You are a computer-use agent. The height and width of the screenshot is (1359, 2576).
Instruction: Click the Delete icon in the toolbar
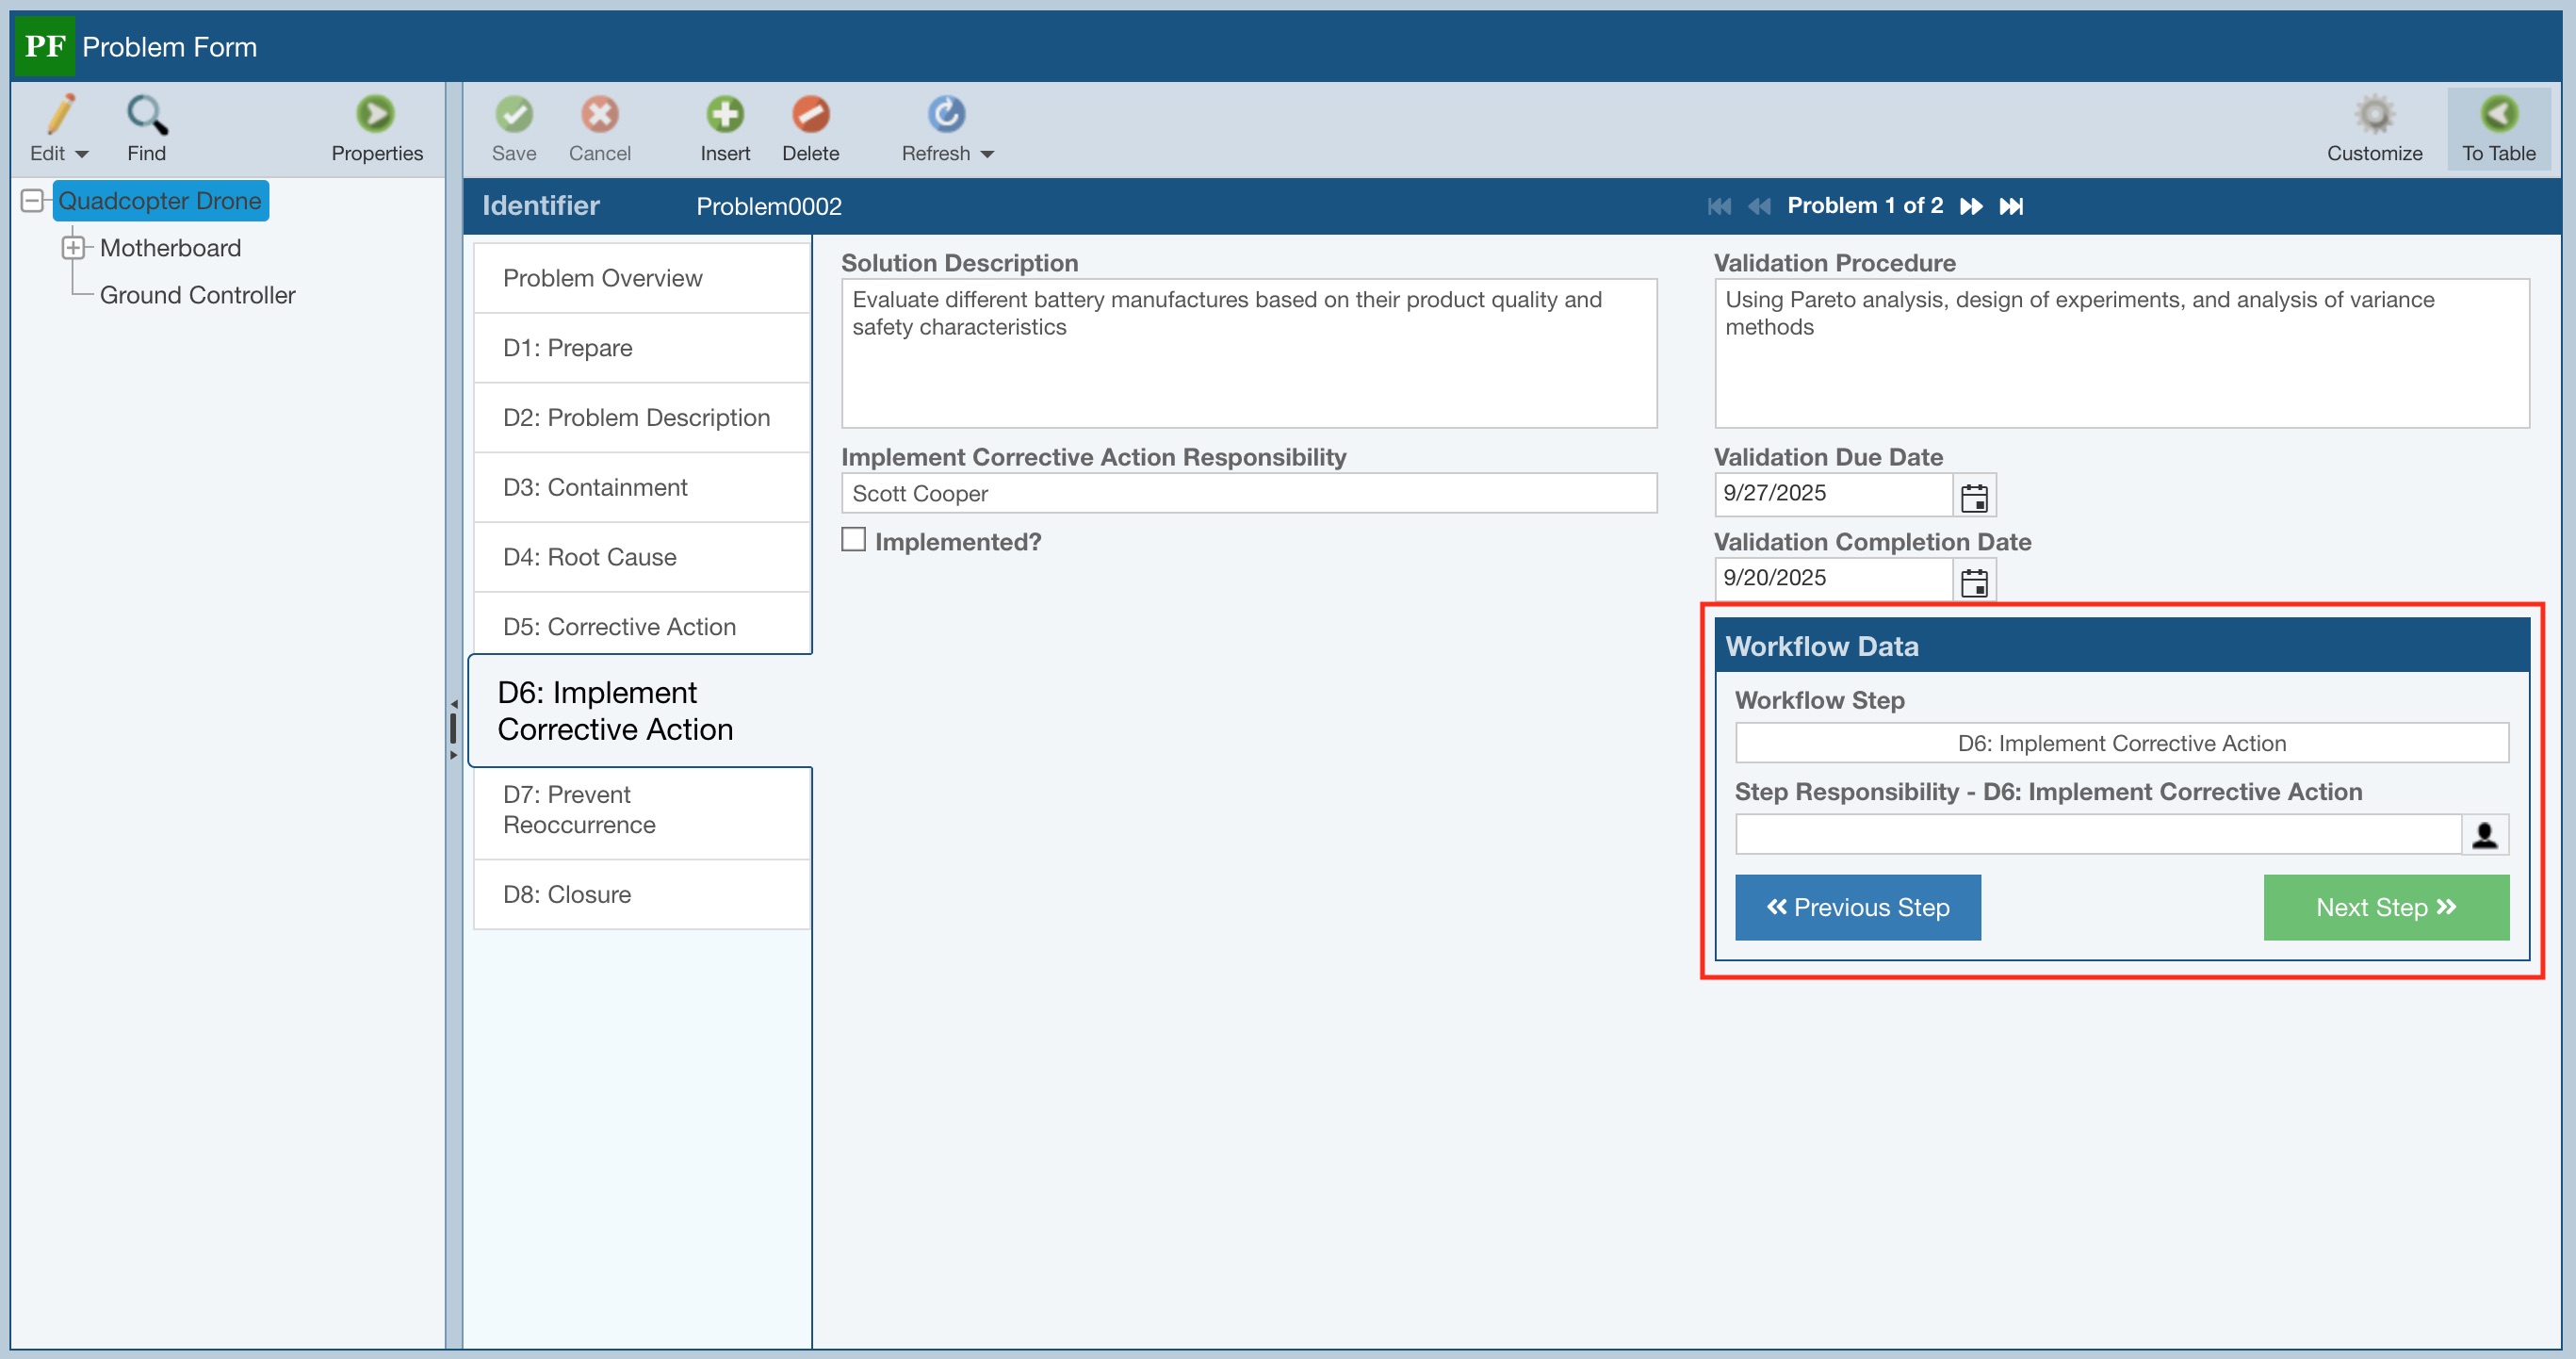810,114
